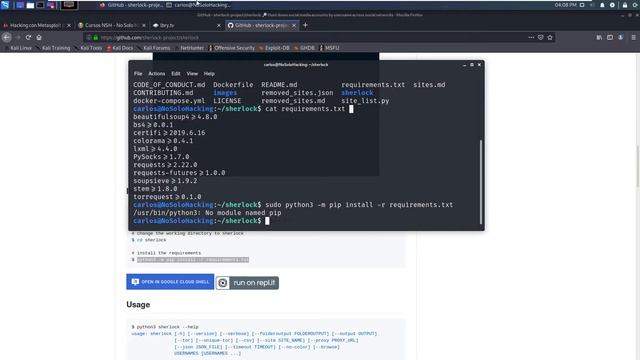Go to the Firefox home page
The width and height of the screenshot is (640, 360).
[39, 37]
